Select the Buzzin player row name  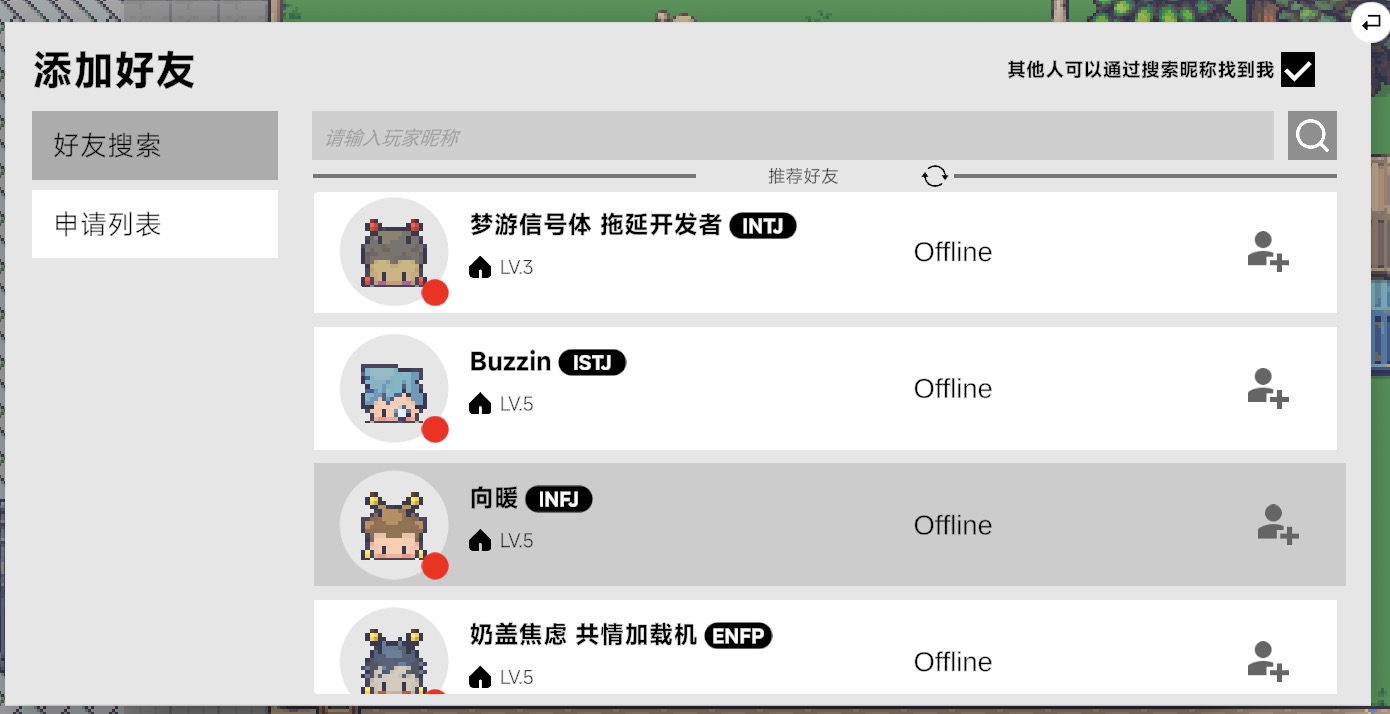pos(510,362)
